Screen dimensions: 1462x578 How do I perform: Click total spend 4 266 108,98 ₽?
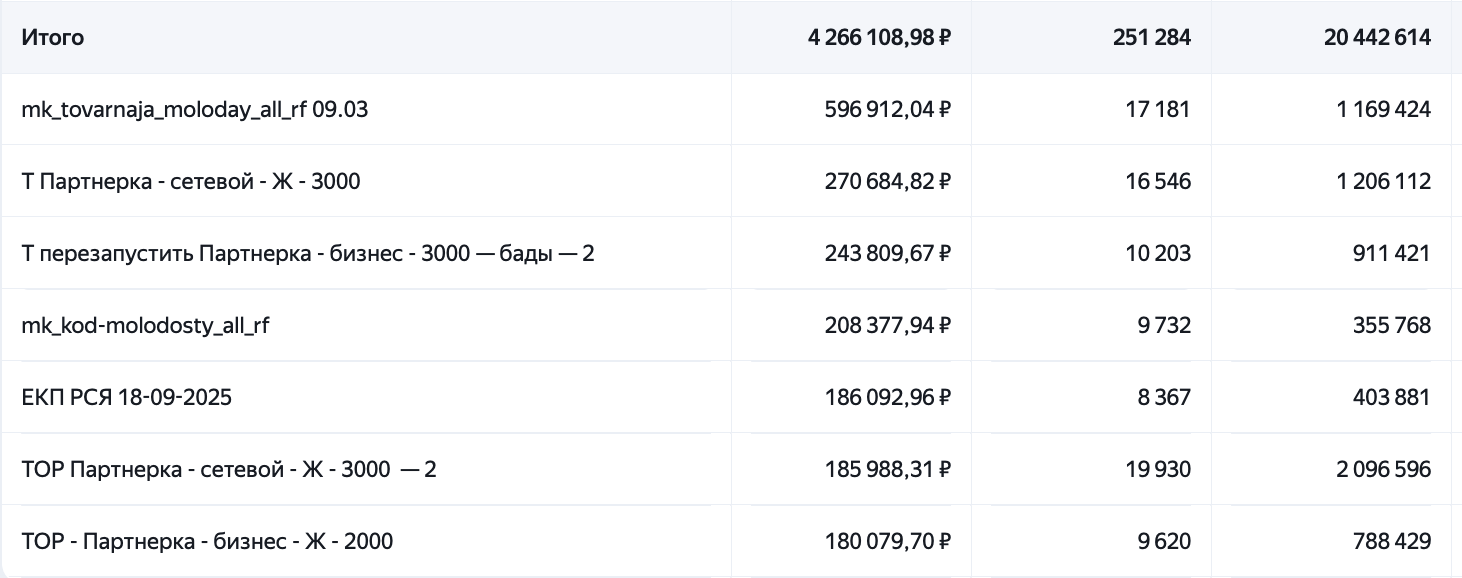tap(879, 37)
